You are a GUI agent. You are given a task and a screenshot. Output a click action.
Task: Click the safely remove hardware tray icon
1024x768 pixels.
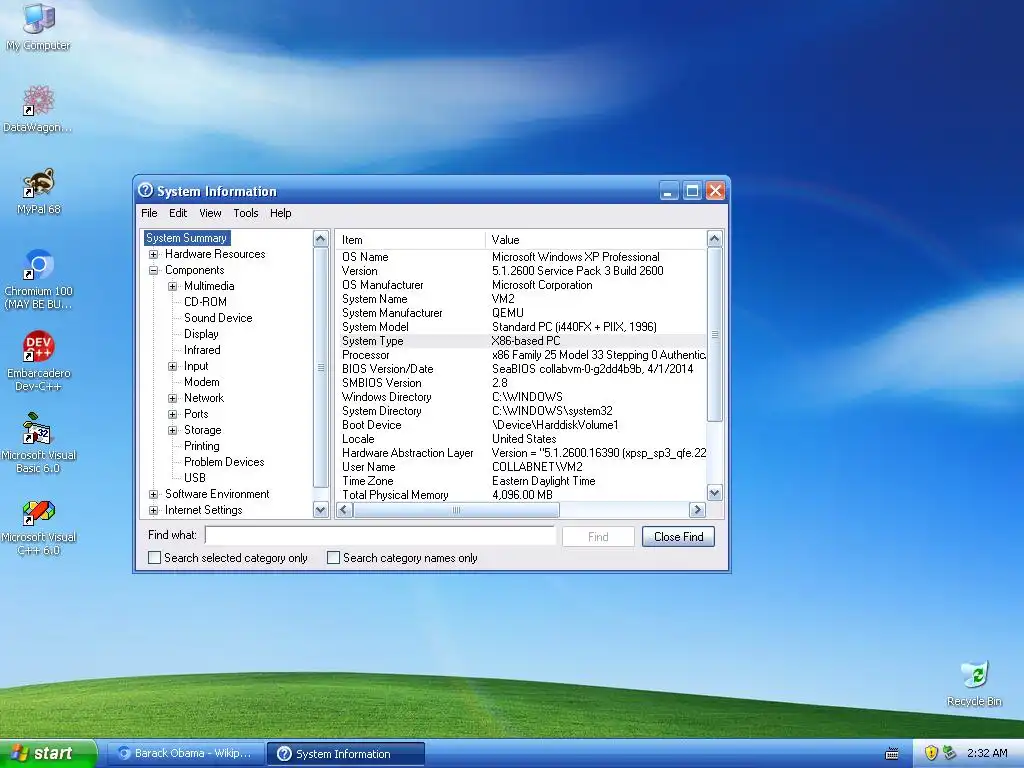coord(950,753)
